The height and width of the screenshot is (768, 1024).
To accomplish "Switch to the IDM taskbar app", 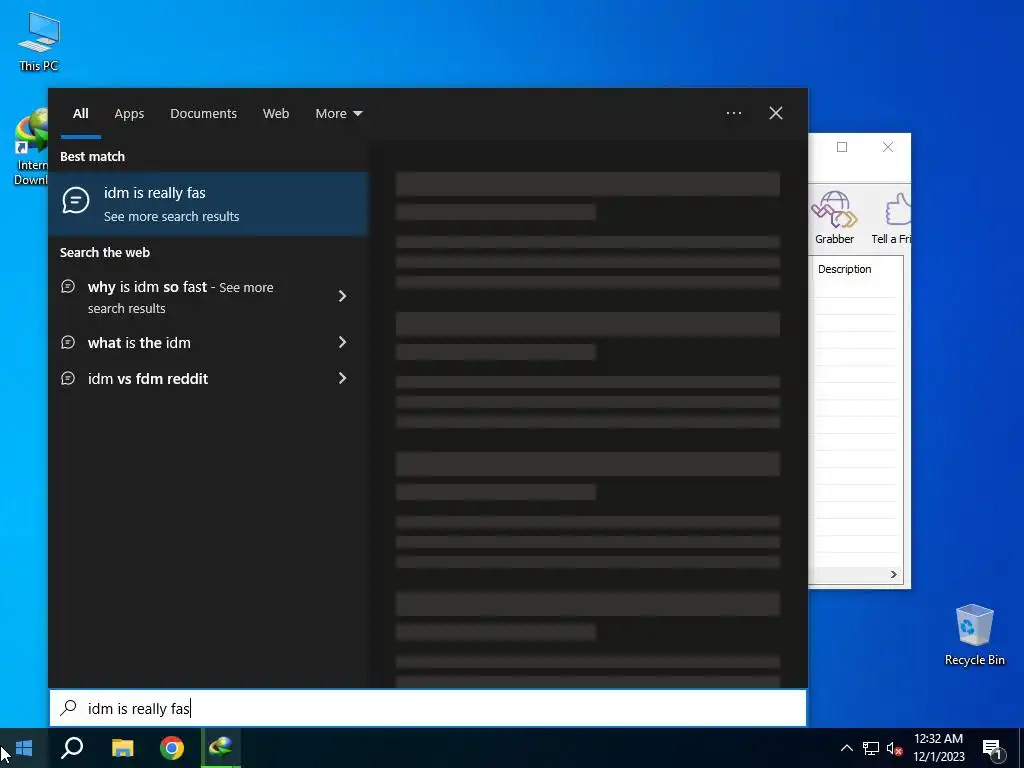I will pyautogui.click(x=221, y=748).
